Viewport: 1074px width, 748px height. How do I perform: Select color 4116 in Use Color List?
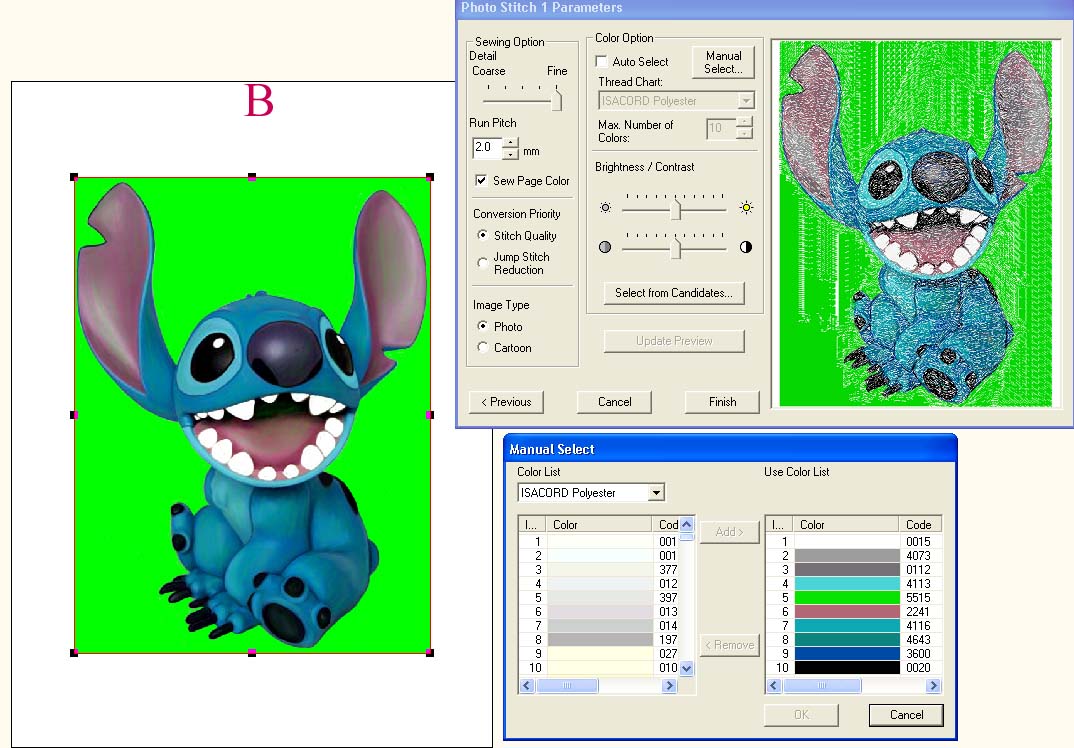pos(853,625)
